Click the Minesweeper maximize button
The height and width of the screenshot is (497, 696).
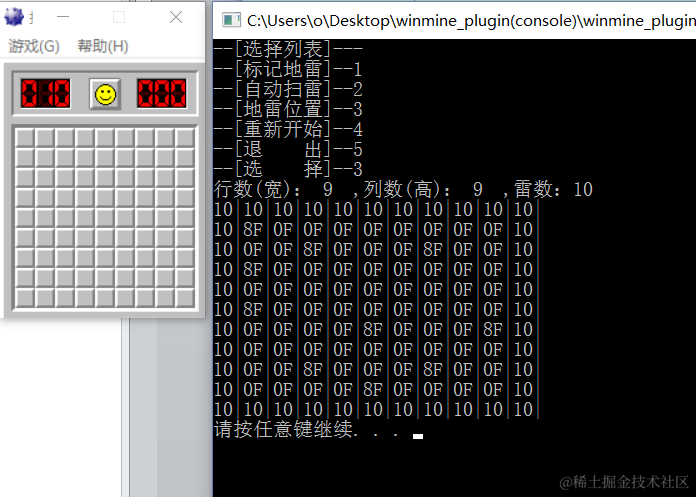coord(119,17)
